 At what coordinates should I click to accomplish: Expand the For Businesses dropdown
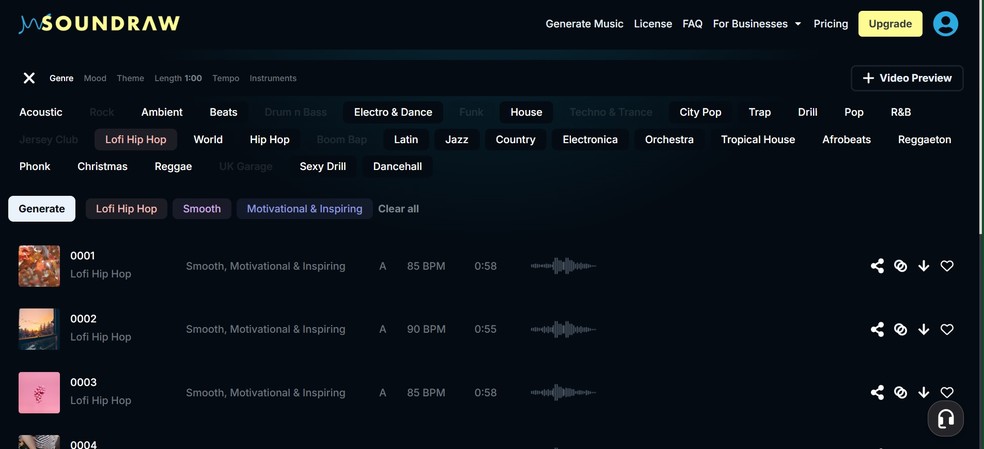(757, 24)
